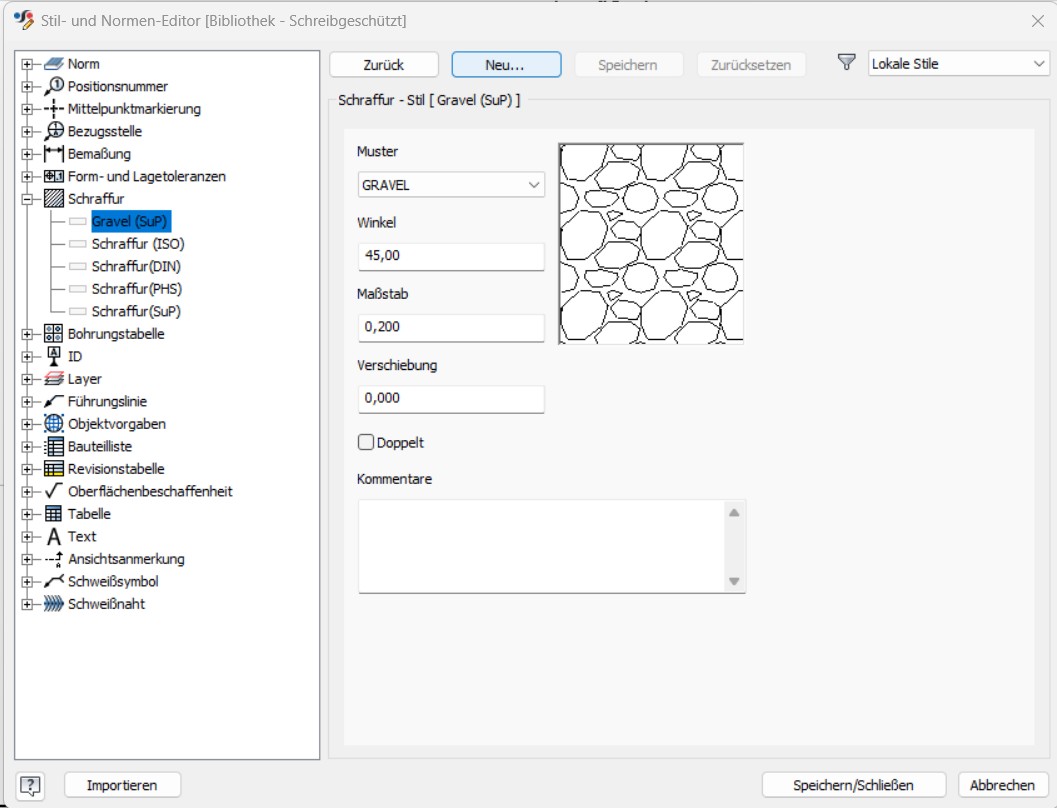The height and width of the screenshot is (808, 1057).
Task: Click the Oberflächenbeschaffenheit checkmark icon
Action: tap(53, 491)
